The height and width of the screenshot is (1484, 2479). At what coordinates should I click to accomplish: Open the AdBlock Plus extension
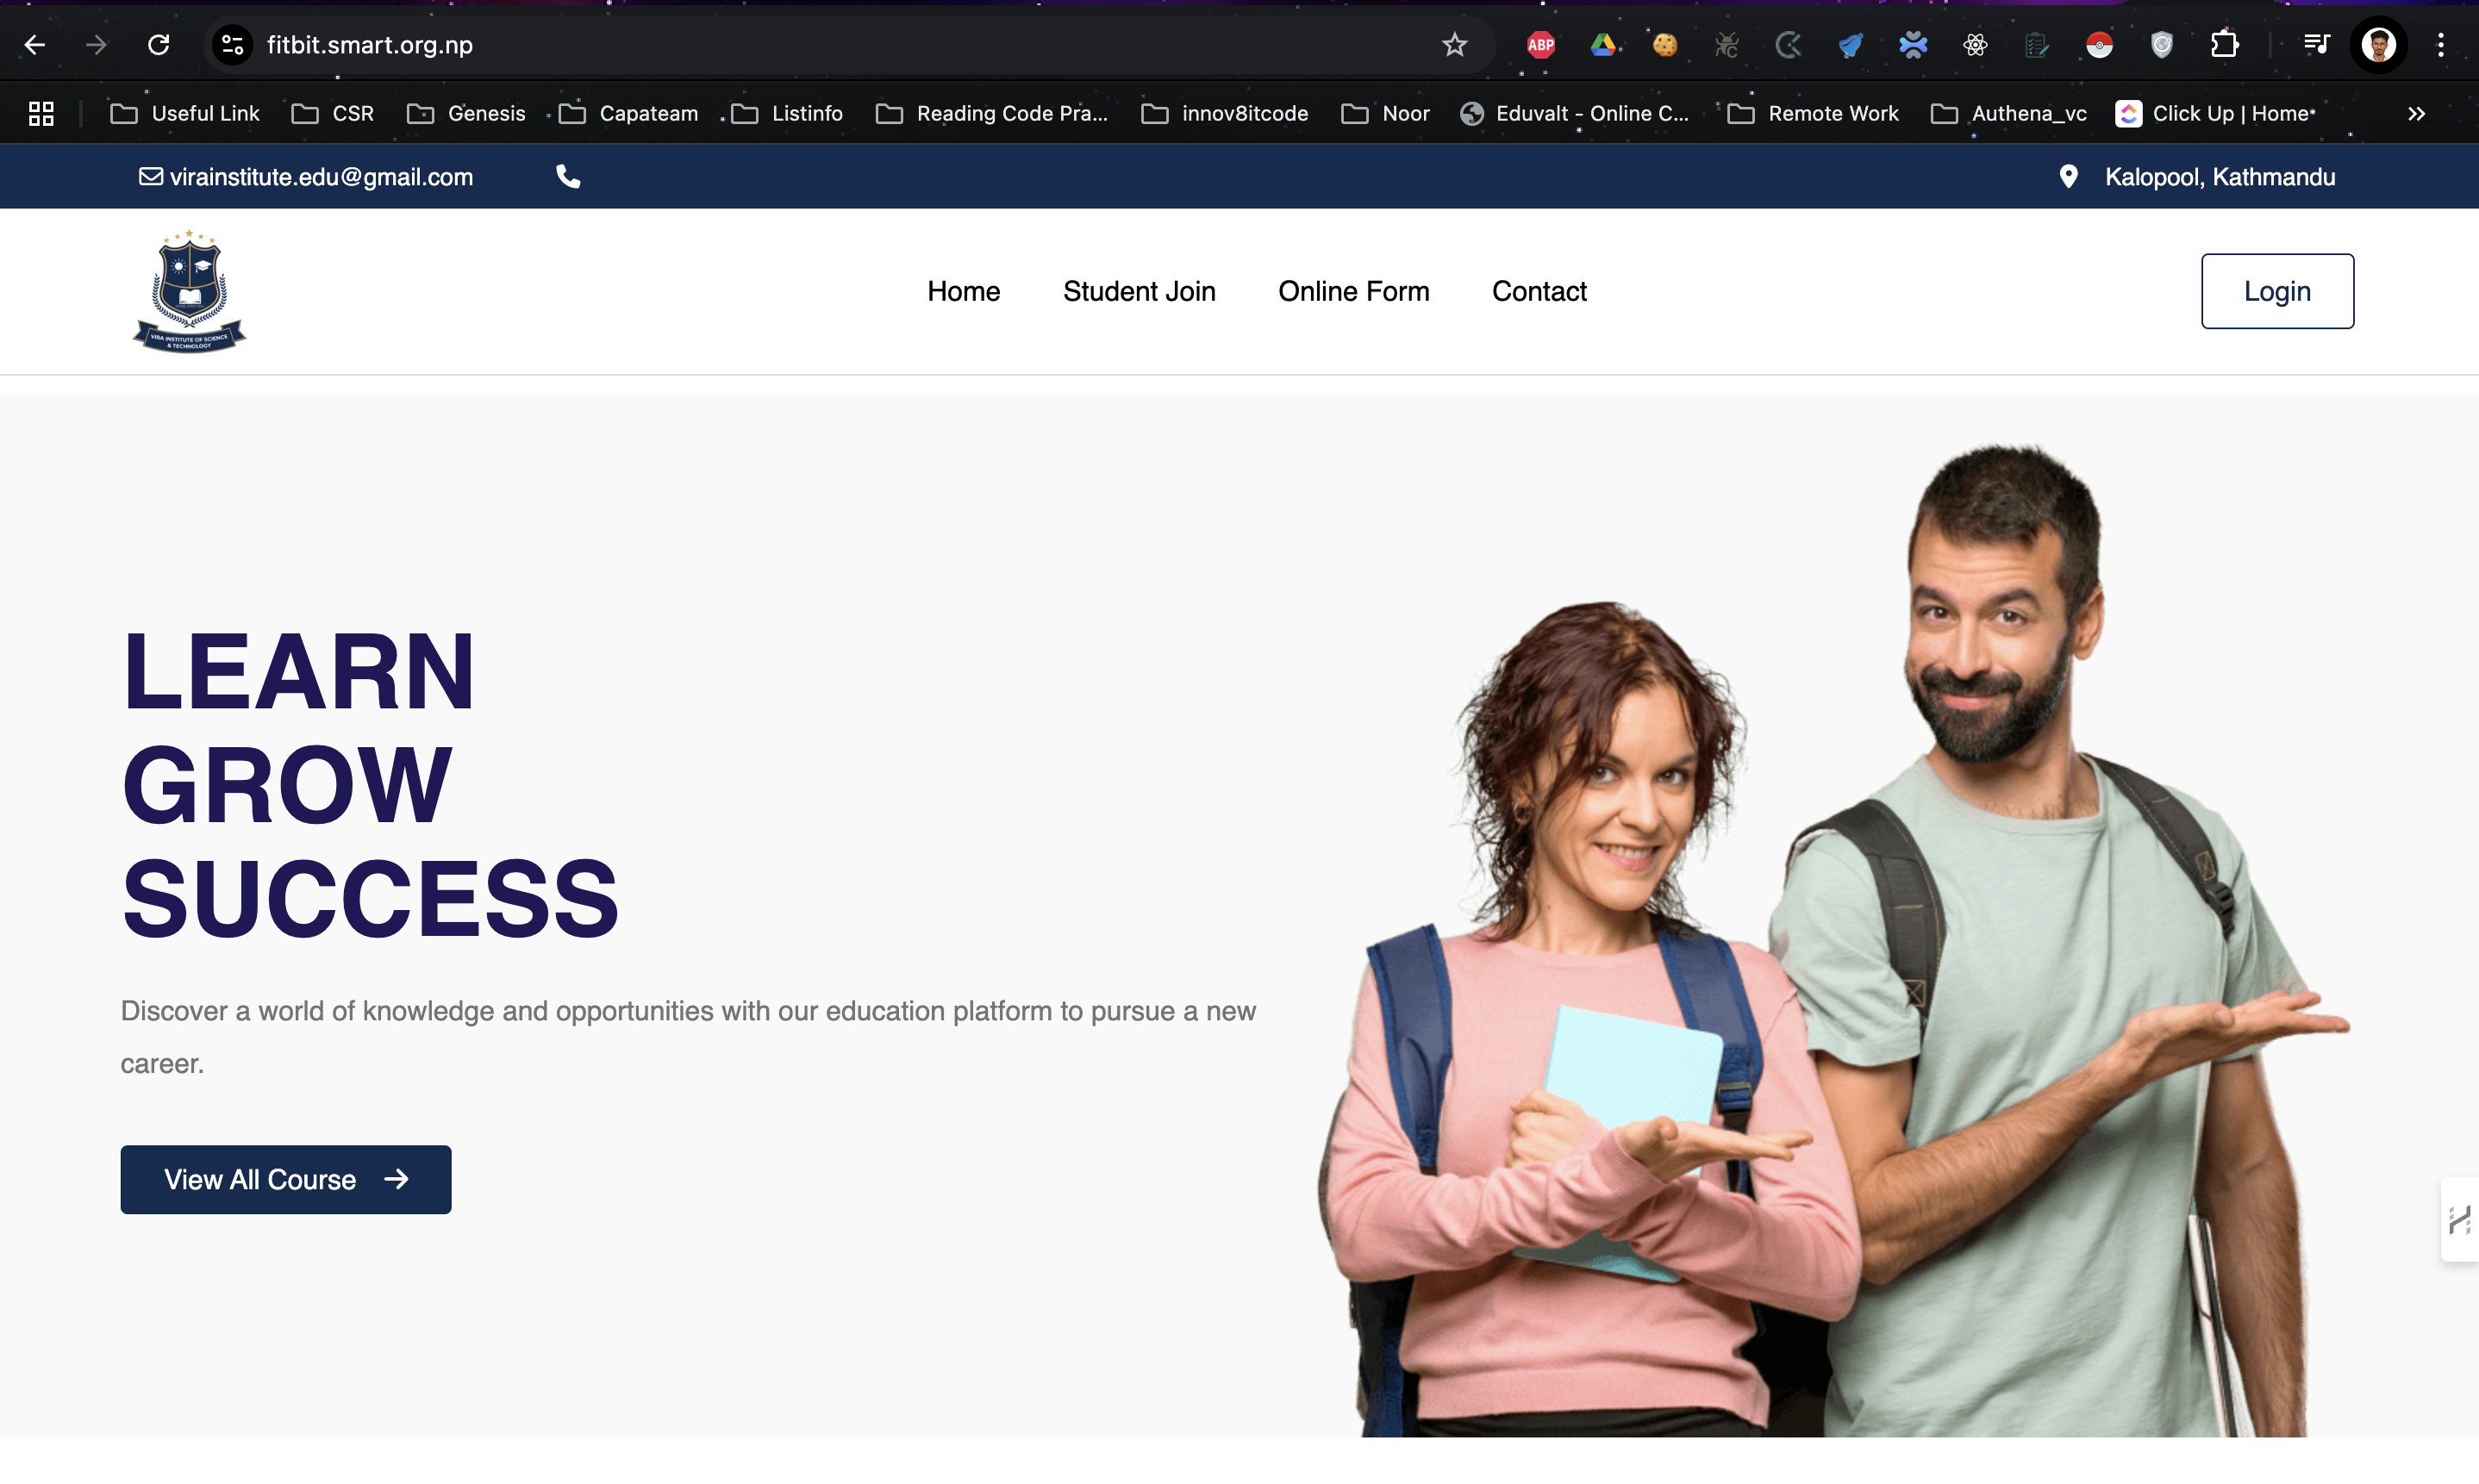pyautogui.click(x=1540, y=44)
